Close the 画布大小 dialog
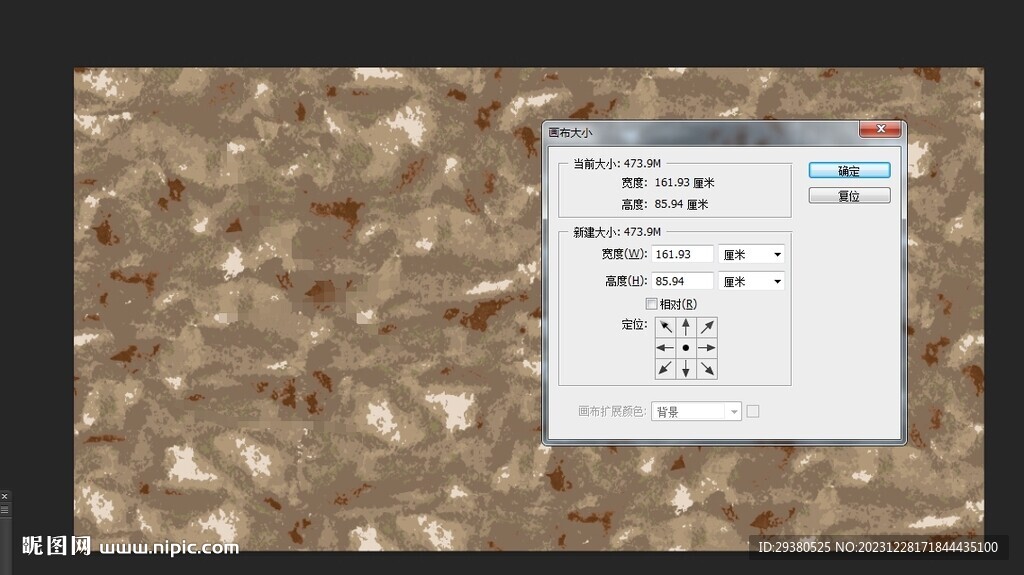 tap(880, 129)
